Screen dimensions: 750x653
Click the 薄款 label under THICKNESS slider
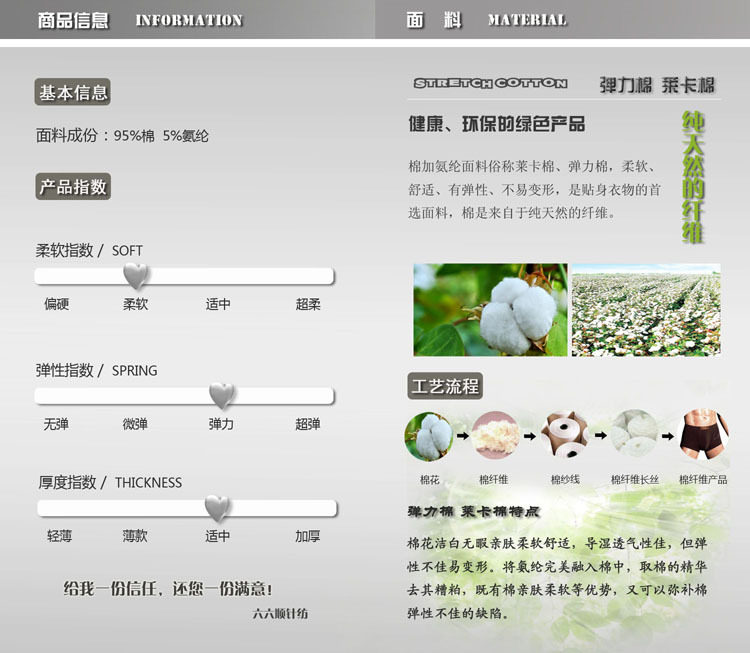pos(135,536)
